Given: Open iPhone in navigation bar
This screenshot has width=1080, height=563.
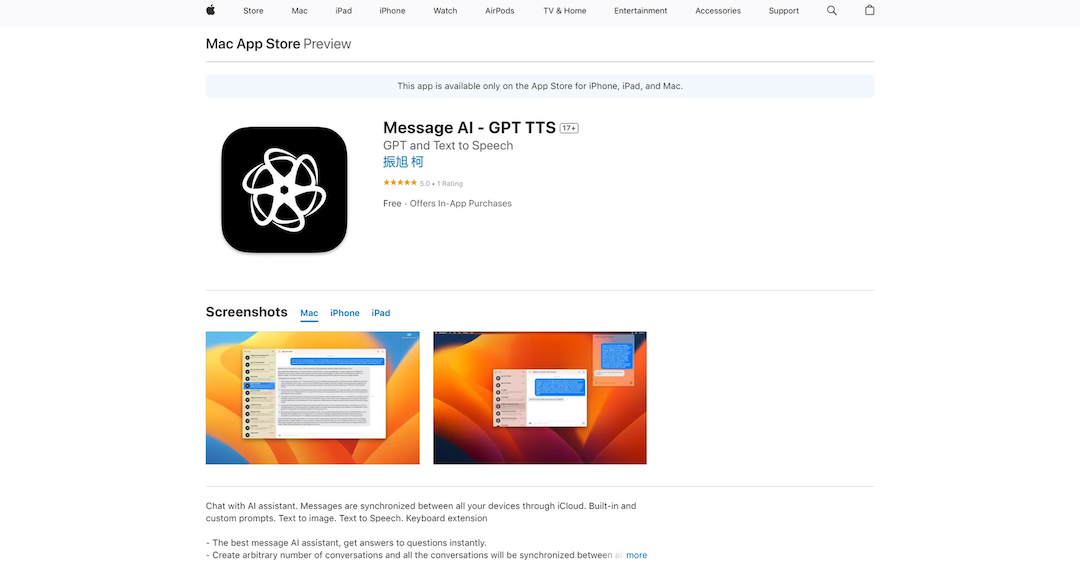Looking at the screenshot, I should coord(392,11).
